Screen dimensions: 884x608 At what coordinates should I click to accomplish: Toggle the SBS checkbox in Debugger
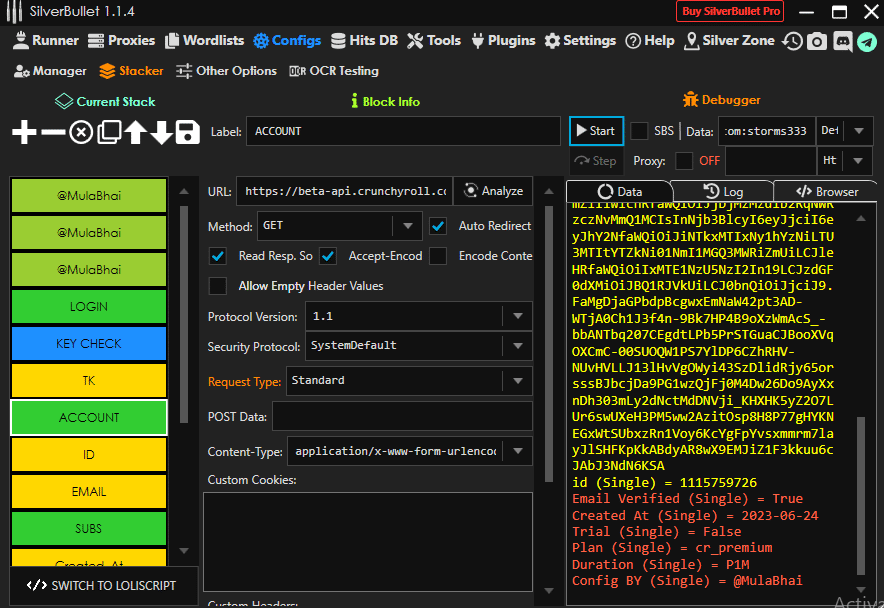(x=639, y=131)
